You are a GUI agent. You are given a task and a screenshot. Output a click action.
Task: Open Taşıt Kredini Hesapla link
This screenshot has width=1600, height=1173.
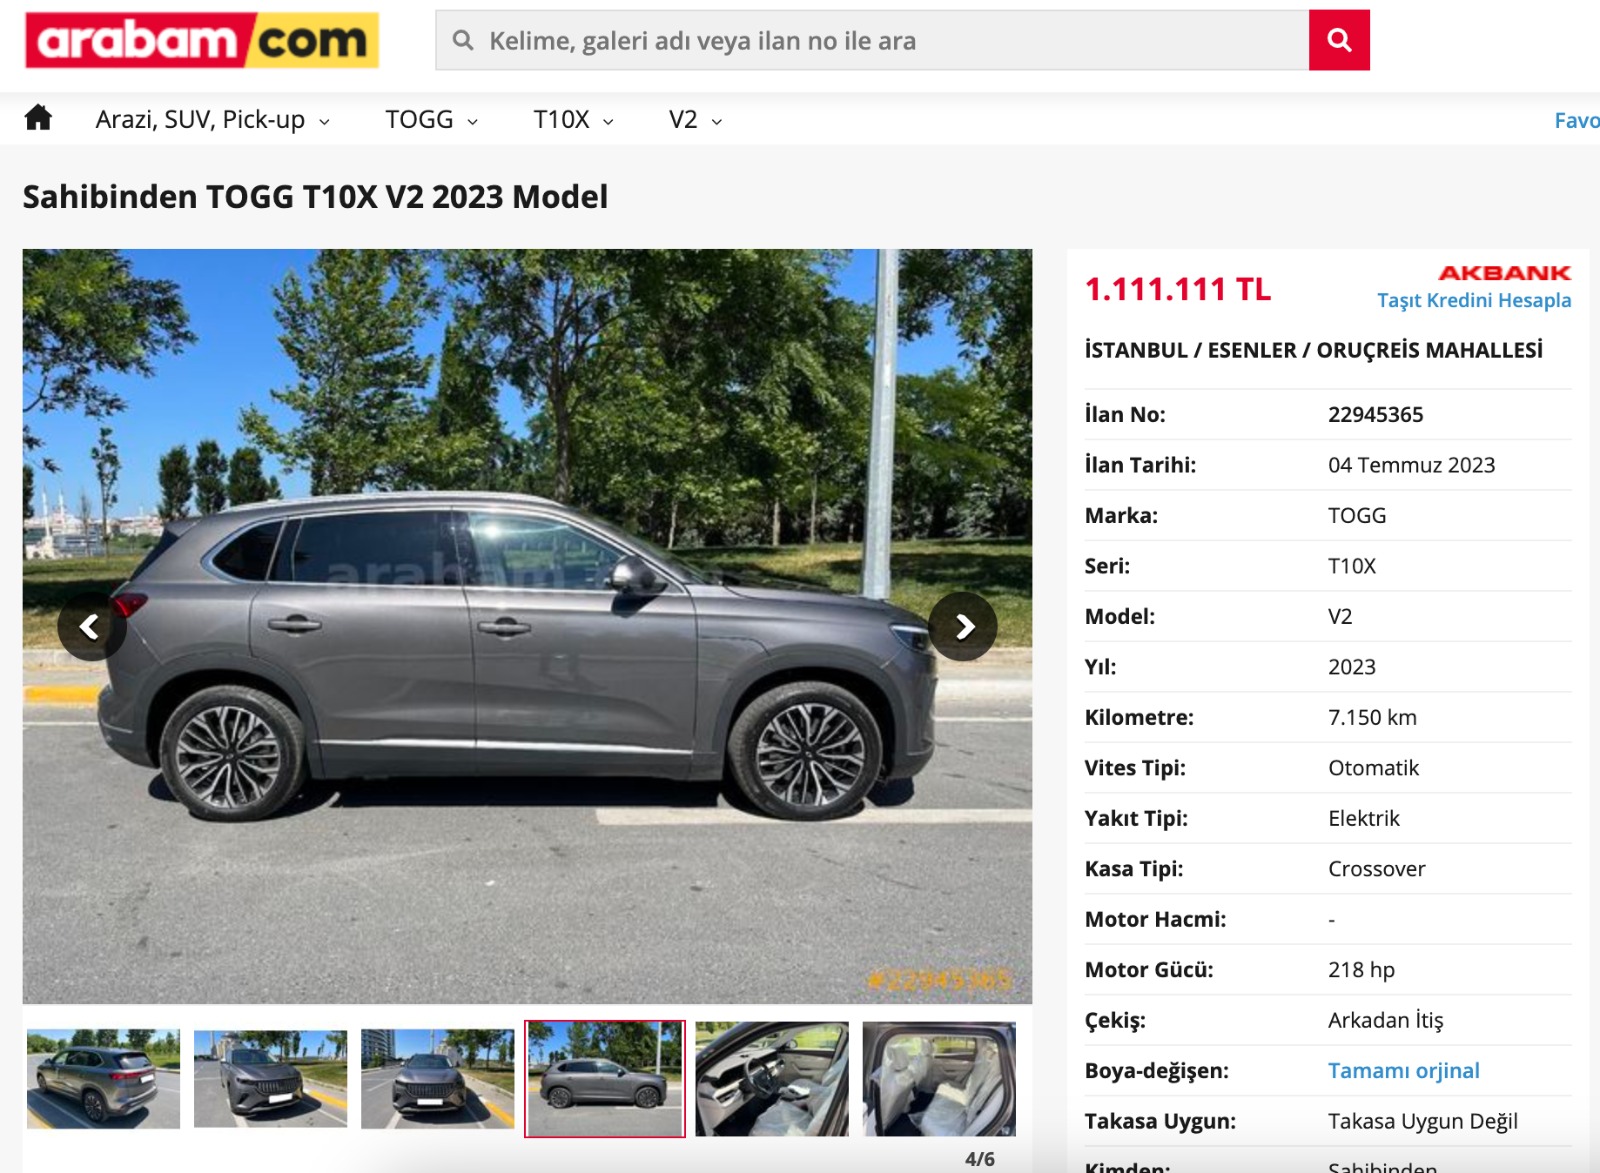coord(1474,300)
